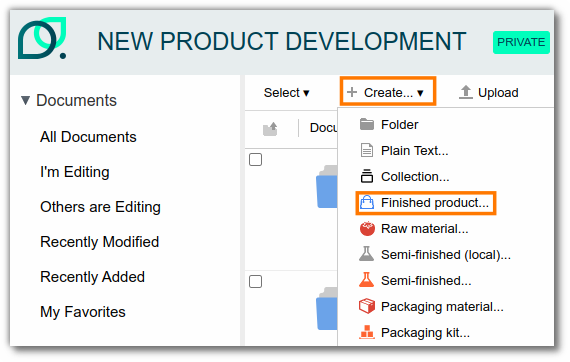
Task: Click the Upload button
Action: point(488,93)
